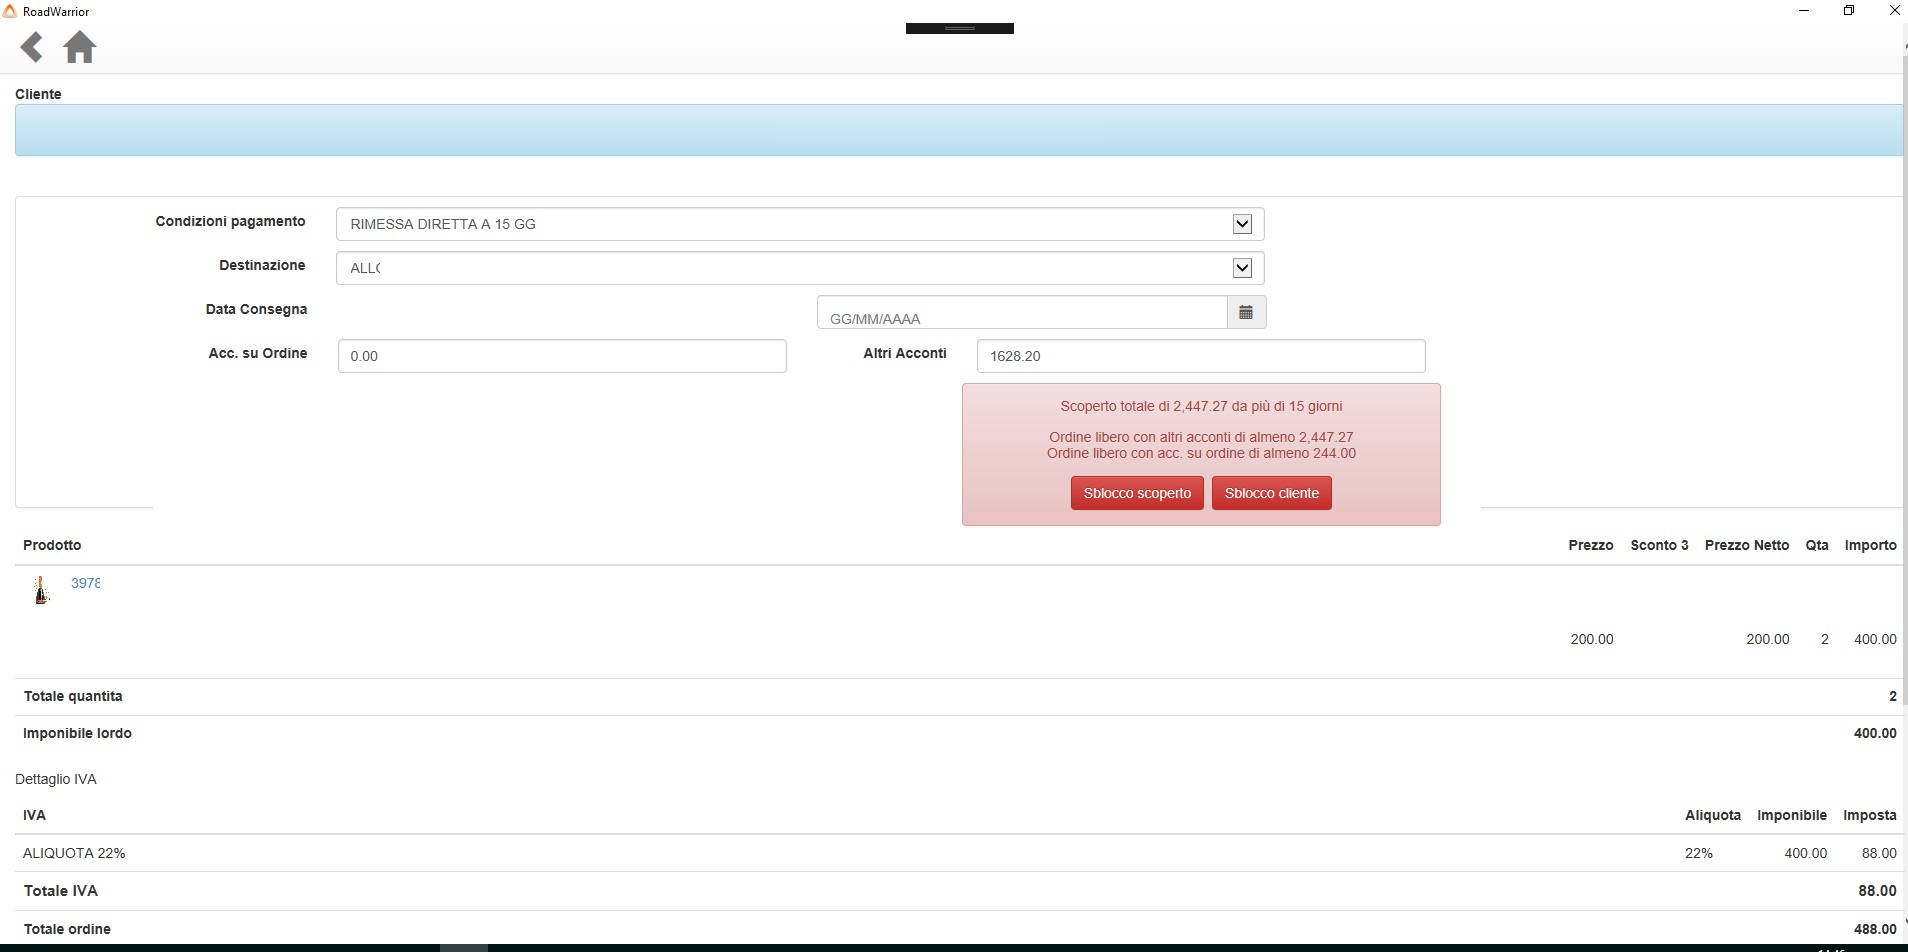Minimize the RoadWarrior window

pyautogui.click(x=1804, y=11)
